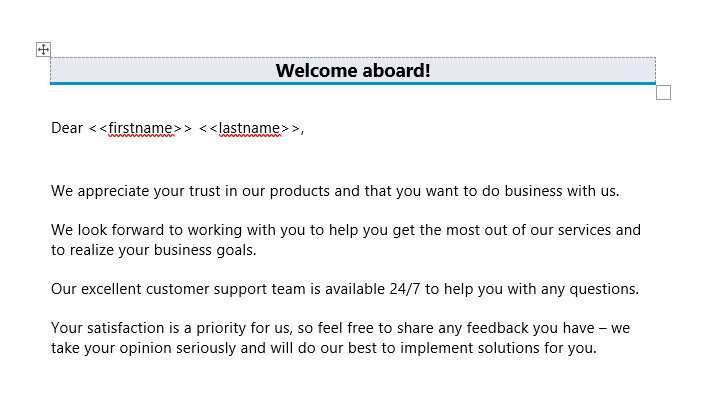Click the word Dear in the greeting

(x=67, y=128)
